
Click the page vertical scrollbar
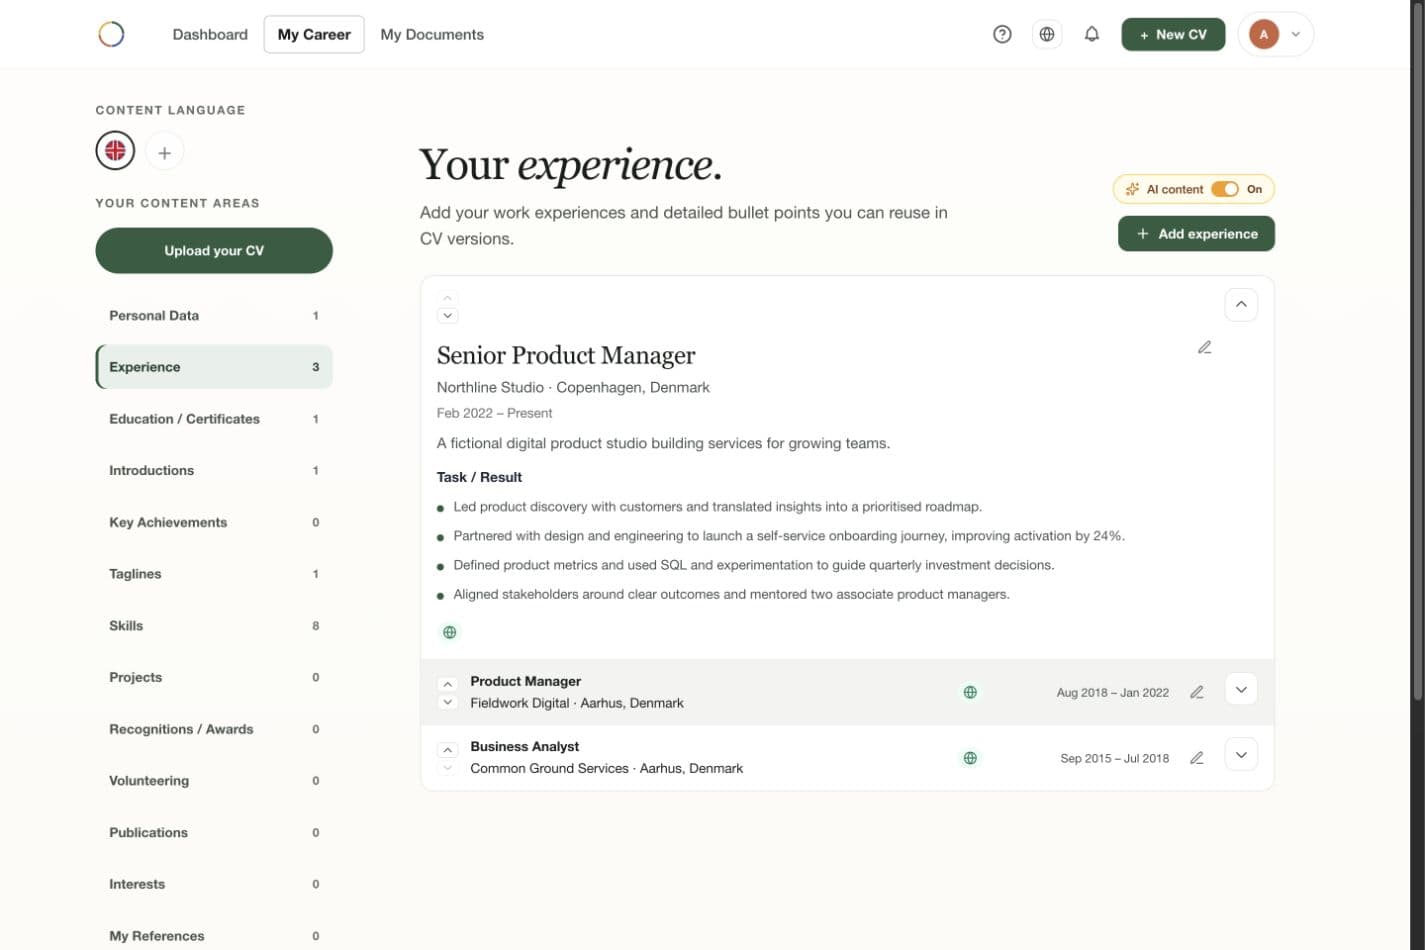tap(1418, 350)
